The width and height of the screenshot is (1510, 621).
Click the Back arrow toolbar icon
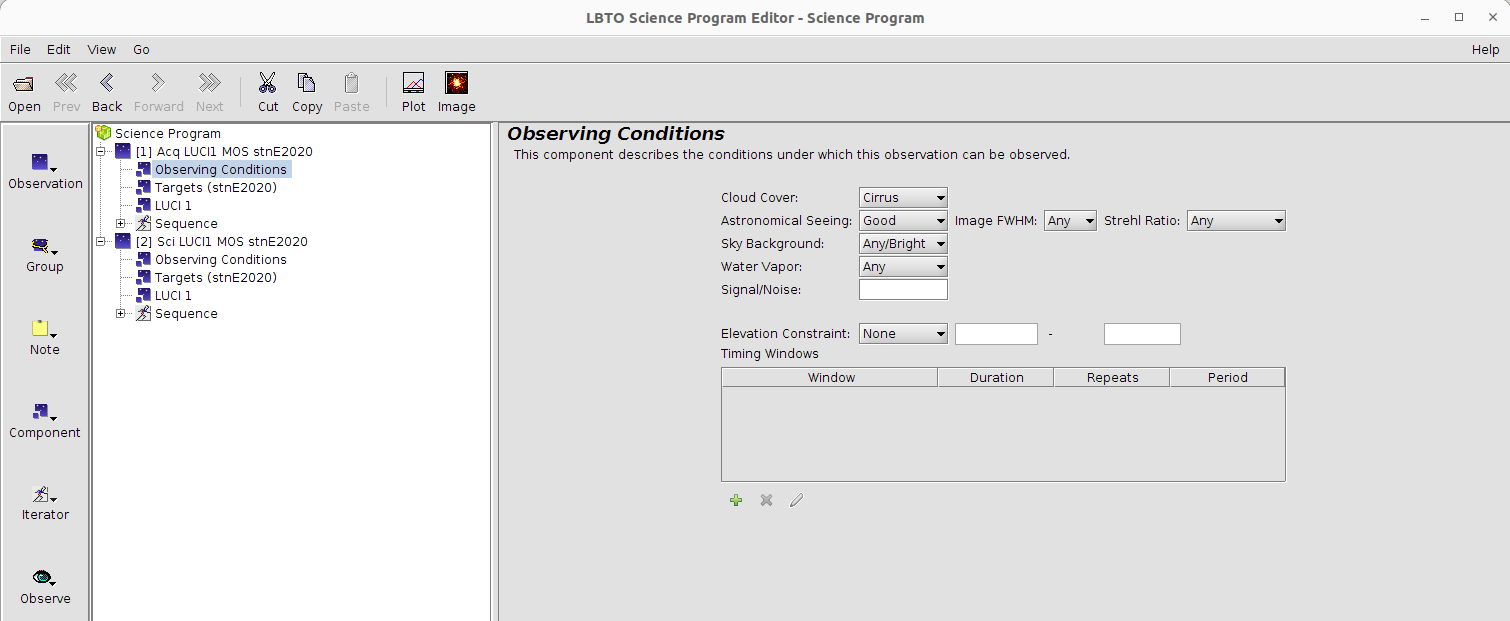(x=106, y=84)
